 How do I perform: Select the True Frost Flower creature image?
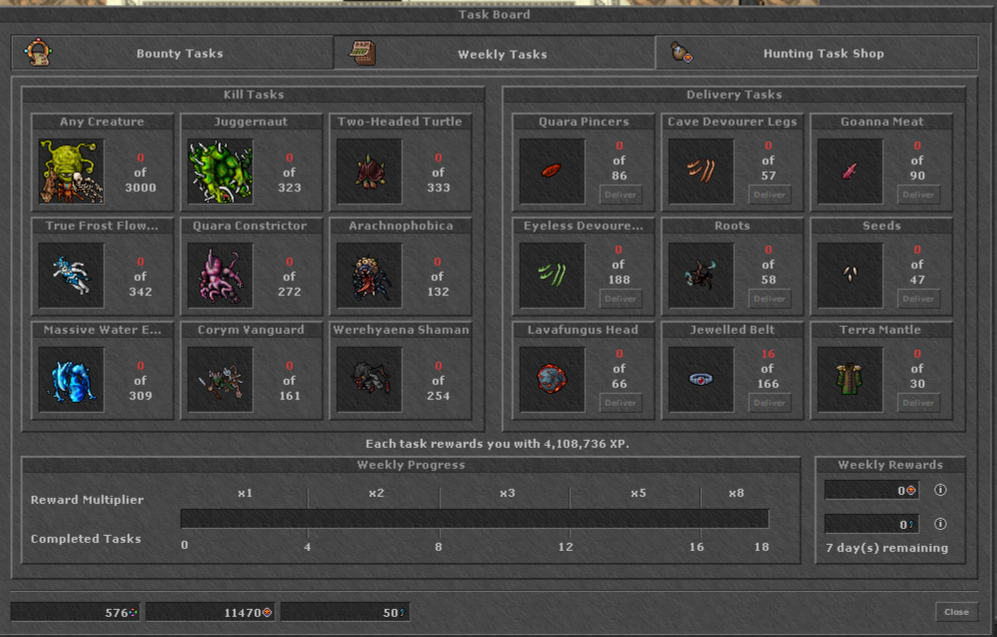71,276
